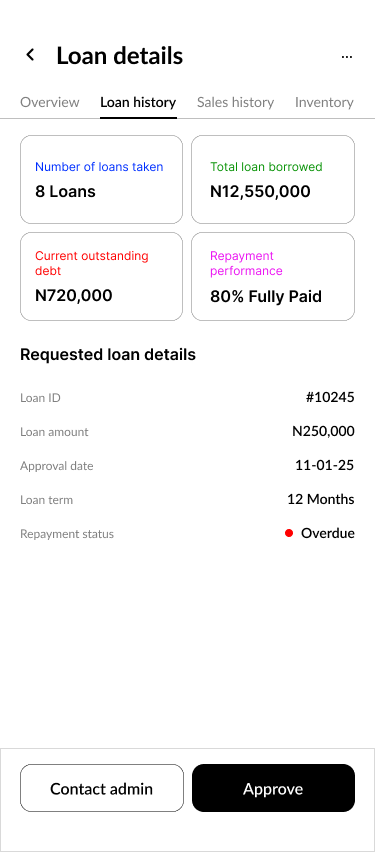The image size is (375, 852).
Task: Click the red Overdue status dot
Action: coord(289,533)
